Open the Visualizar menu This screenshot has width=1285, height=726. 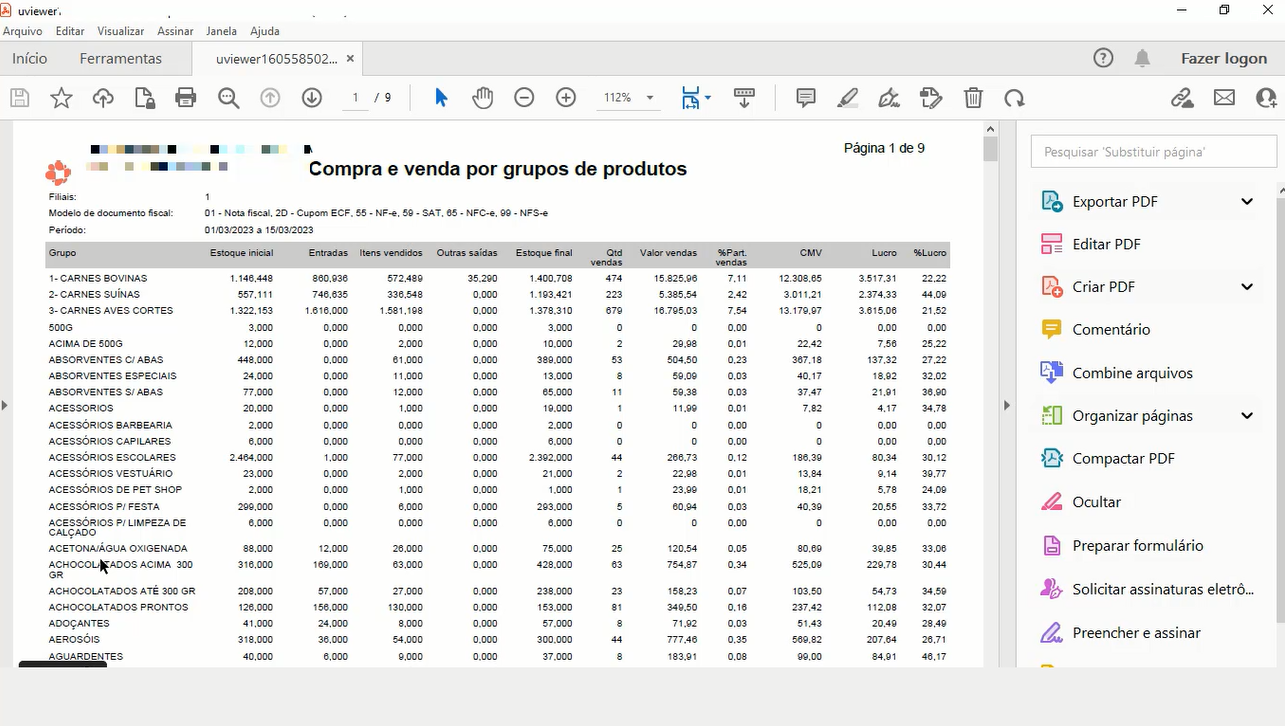click(120, 31)
